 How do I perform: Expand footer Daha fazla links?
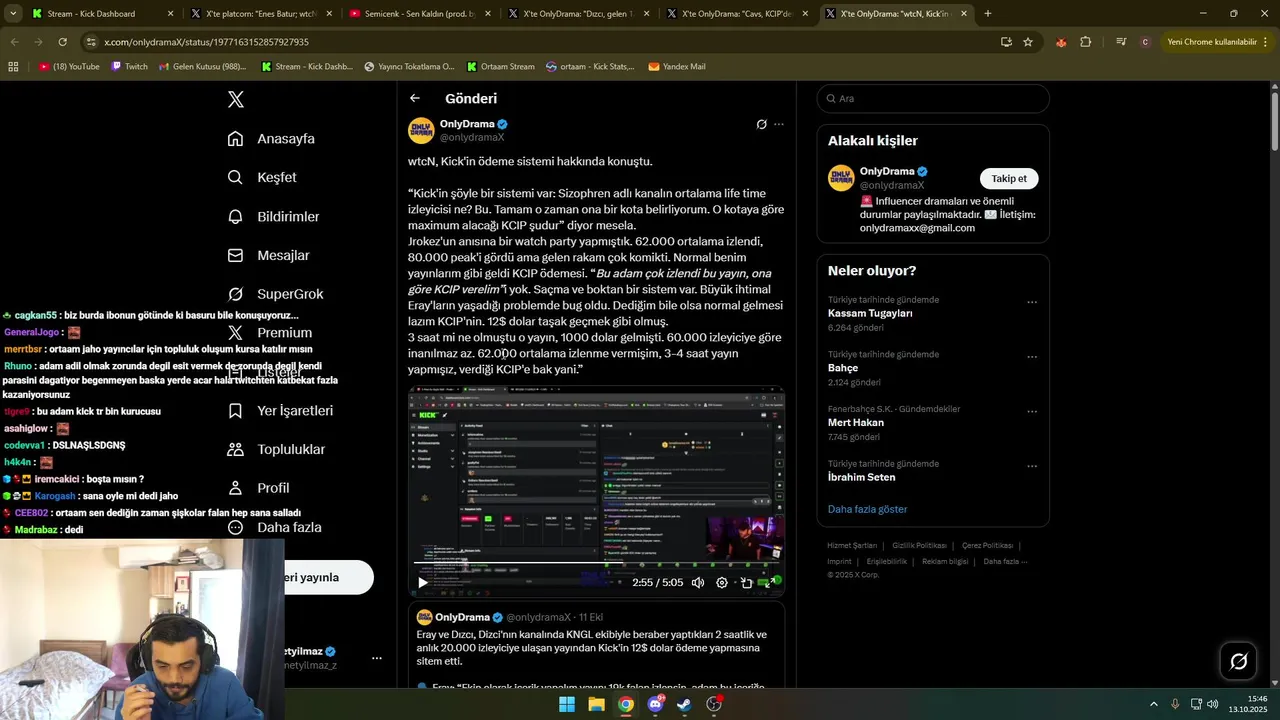(1004, 561)
